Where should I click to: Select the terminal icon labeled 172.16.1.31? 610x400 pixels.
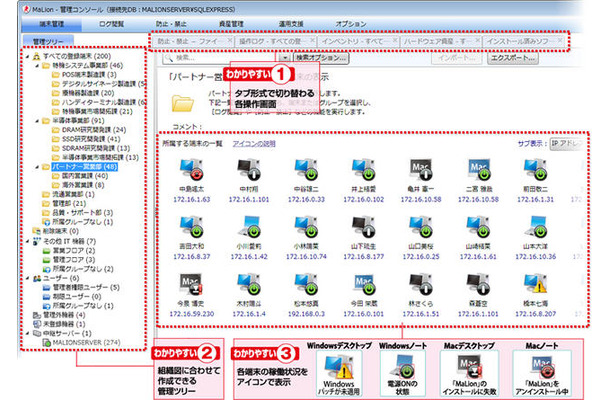click(x=535, y=169)
